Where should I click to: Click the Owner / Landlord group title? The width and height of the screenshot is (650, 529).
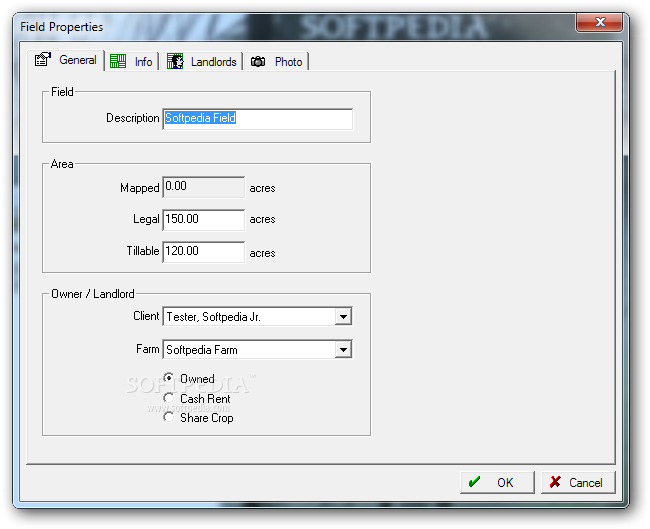coord(93,294)
